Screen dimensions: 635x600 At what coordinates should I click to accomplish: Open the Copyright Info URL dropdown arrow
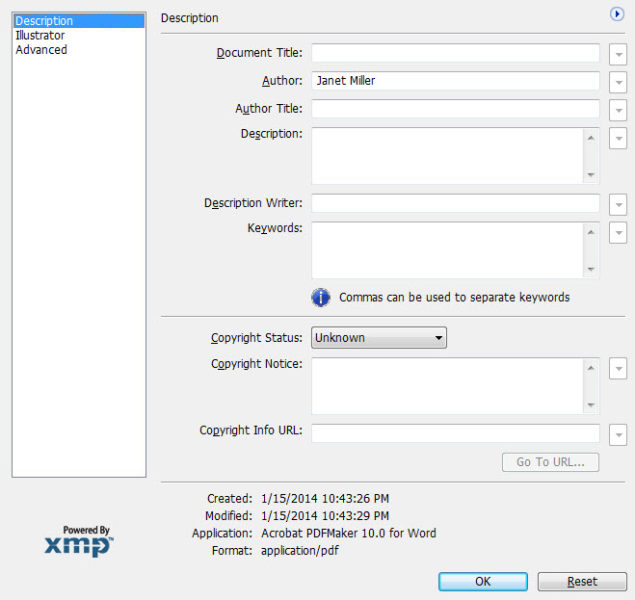tap(618, 434)
